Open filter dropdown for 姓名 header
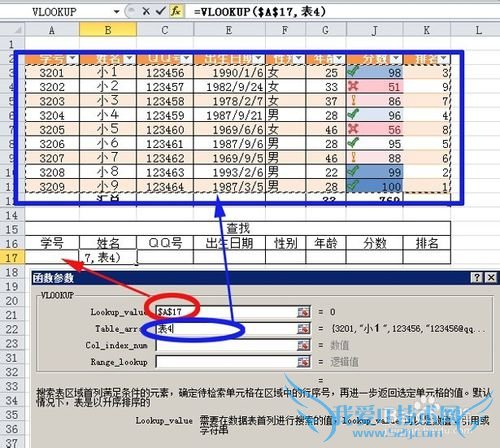500x448 pixels. [x=129, y=59]
